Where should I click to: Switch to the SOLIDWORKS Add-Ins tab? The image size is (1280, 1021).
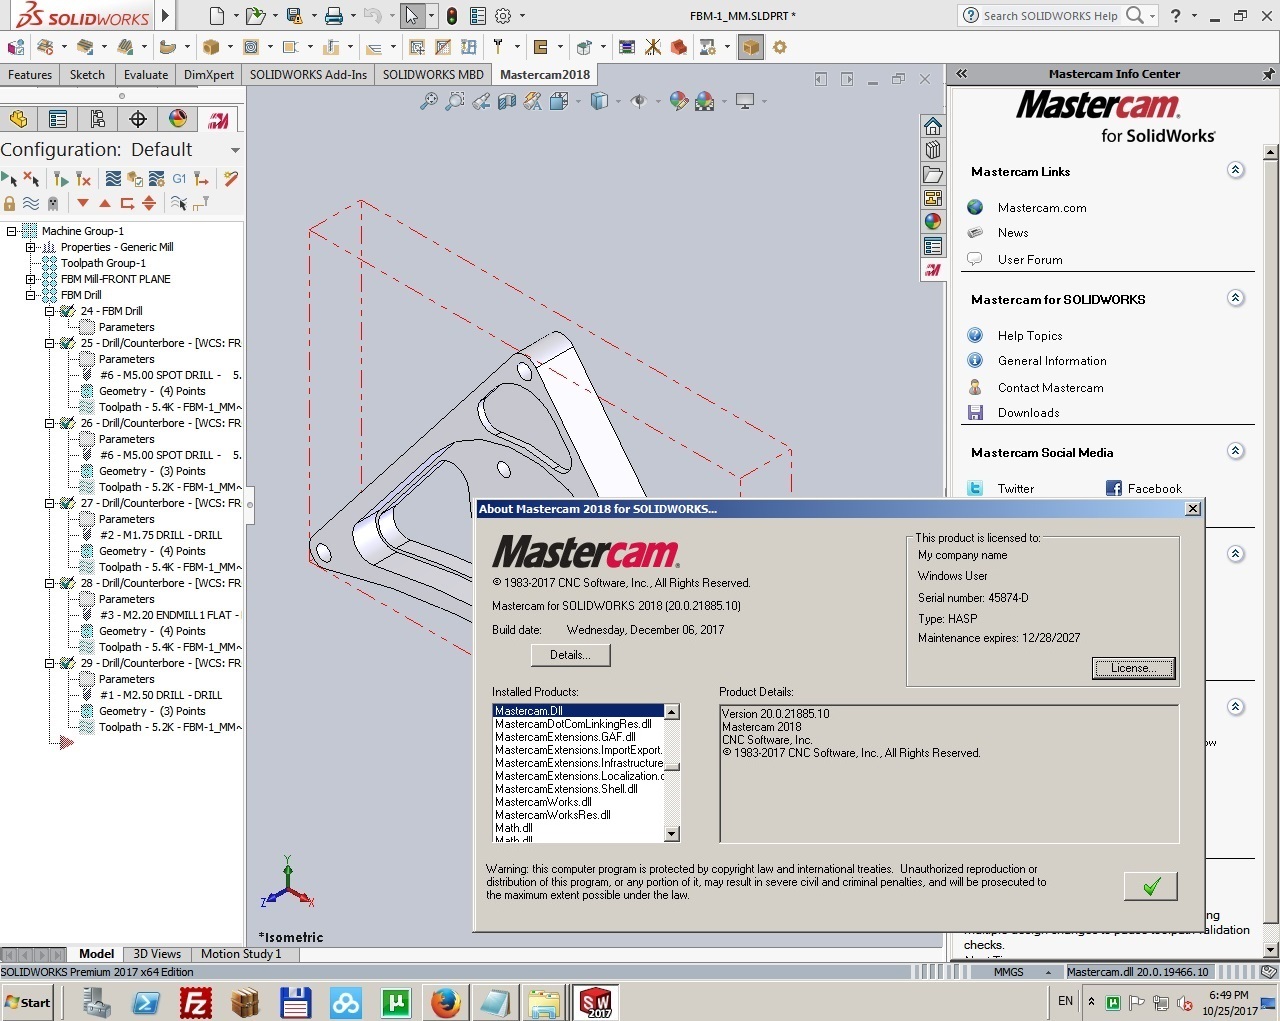click(x=308, y=75)
